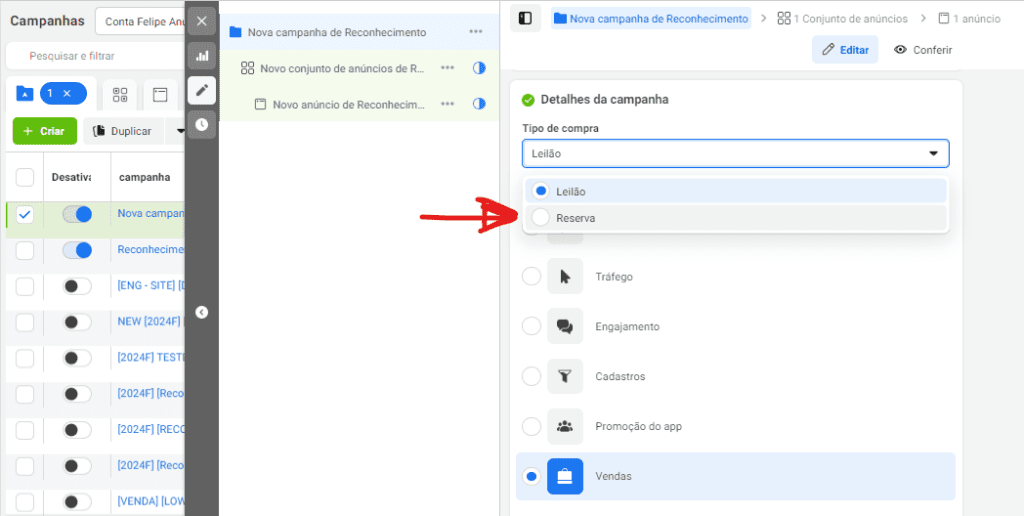Click the green Criar button
The width and height of the screenshot is (1024, 516).
tap(44, 131)
